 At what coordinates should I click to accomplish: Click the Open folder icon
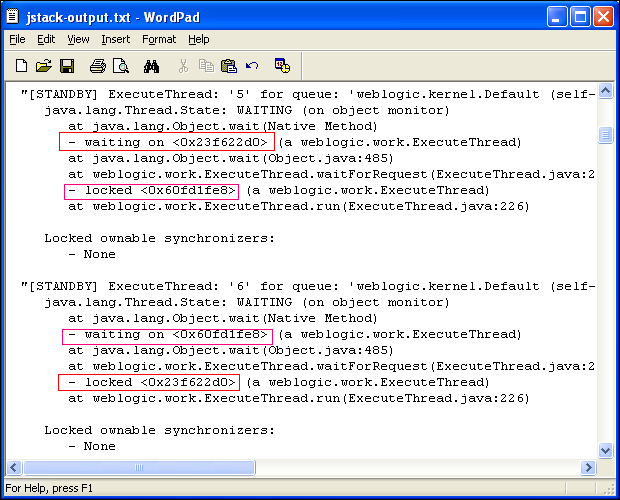[x=43, y=66]
